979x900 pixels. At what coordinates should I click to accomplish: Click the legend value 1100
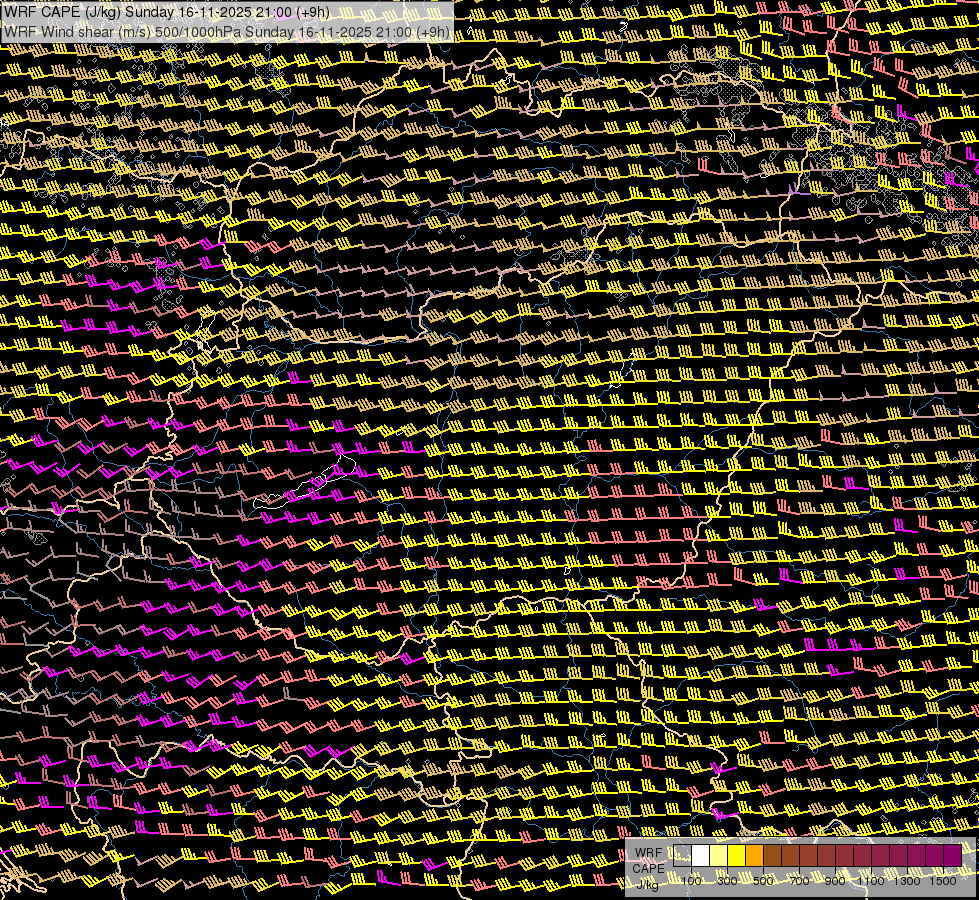[x=870, y=881]
